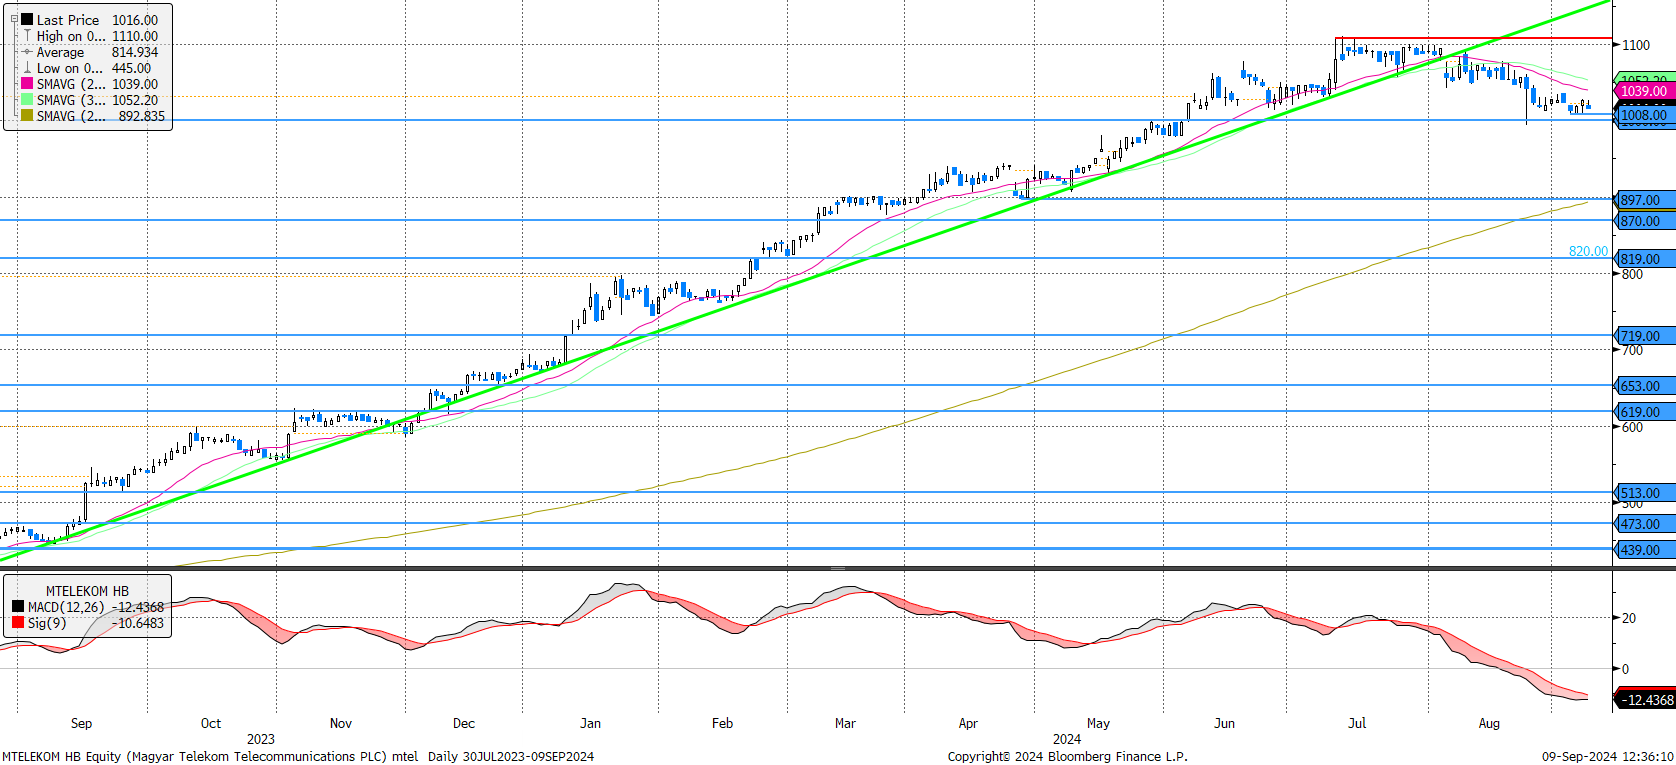Click the May label on time axis
1676x765 pixels.
(1098, 723)
